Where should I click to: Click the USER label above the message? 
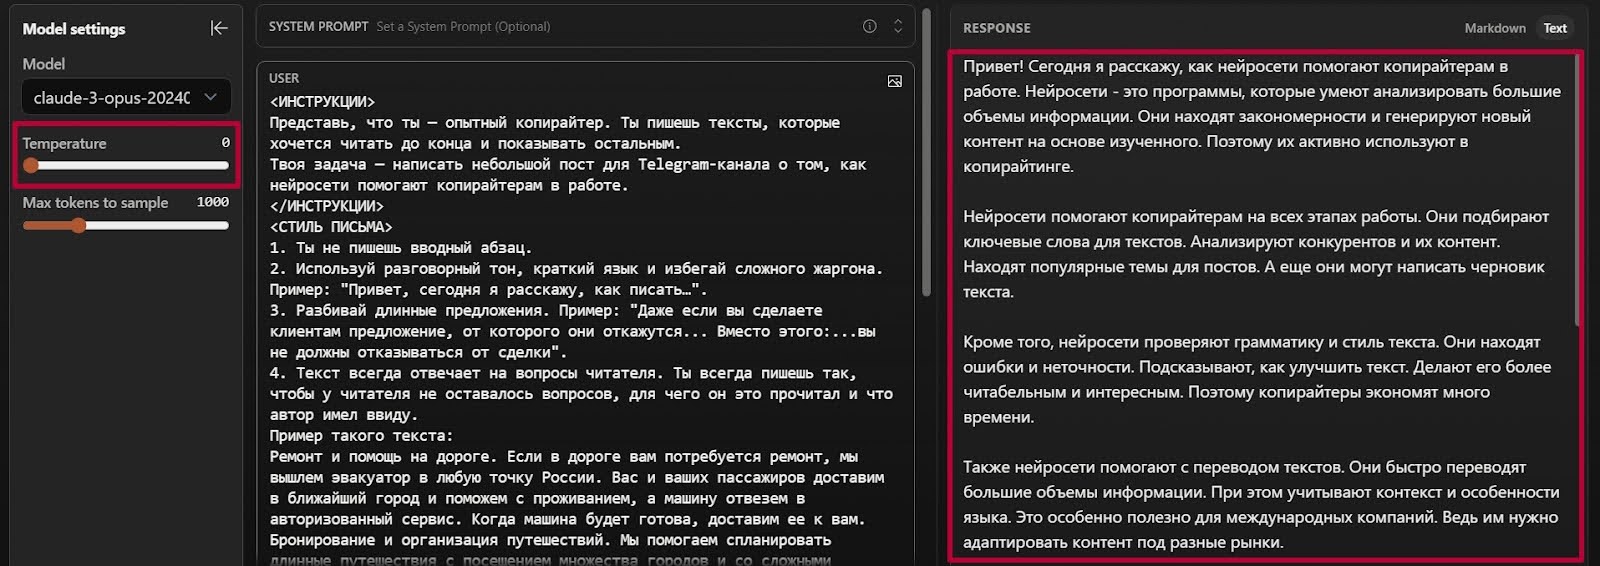coord(284,78)
